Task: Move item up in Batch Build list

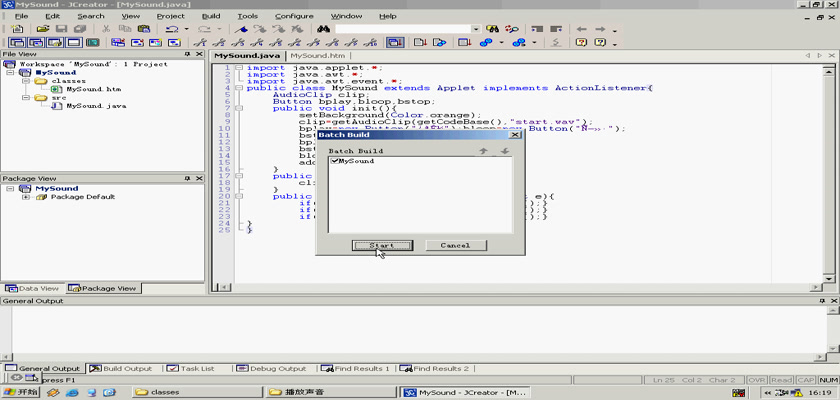Action: pos(483,151)
